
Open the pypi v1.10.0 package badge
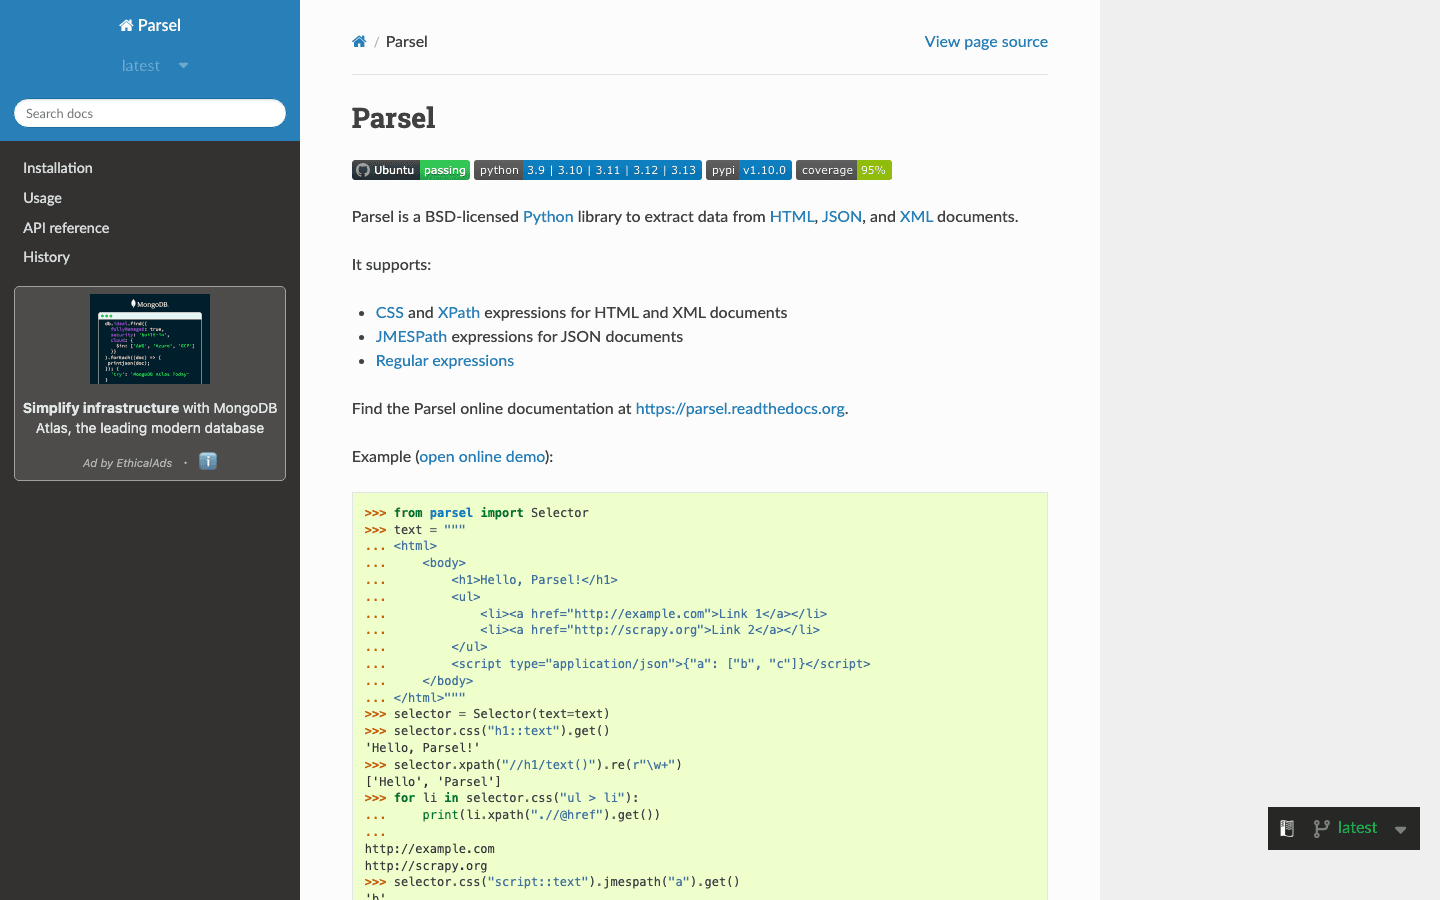748,170
